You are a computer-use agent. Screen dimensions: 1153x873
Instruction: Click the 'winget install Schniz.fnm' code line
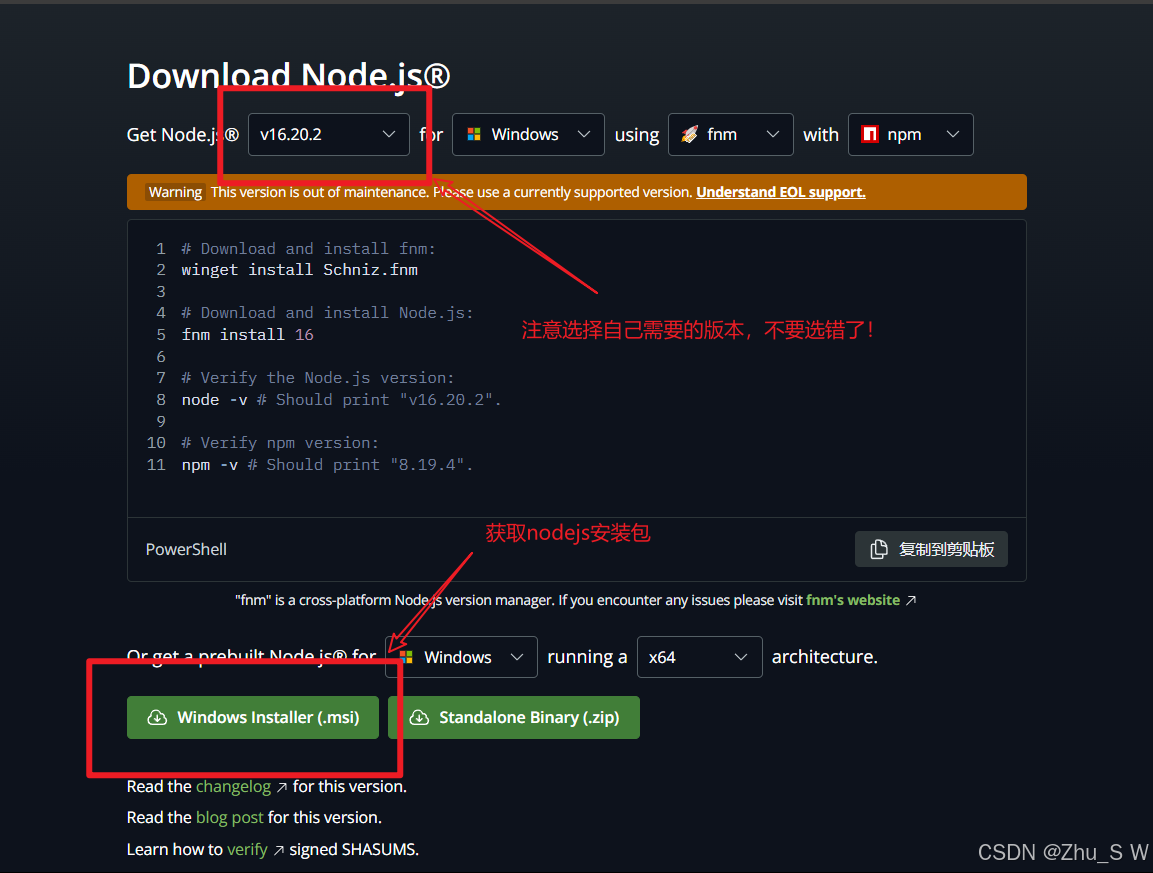pyautogui.click(x=299, y=270)
